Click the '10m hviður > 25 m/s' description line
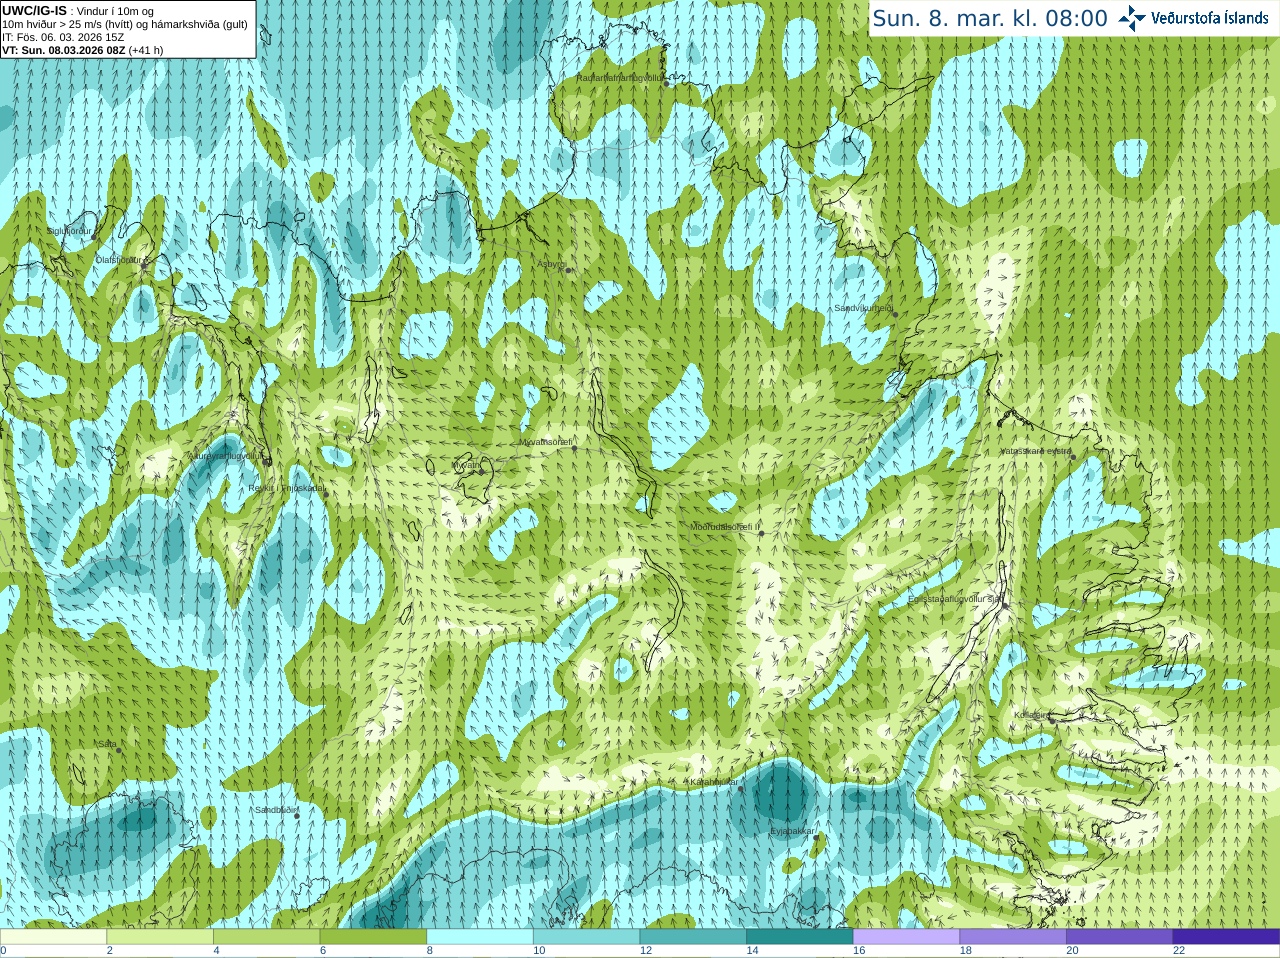This screenshot has height=958, width=1280. tap(125, 24)
